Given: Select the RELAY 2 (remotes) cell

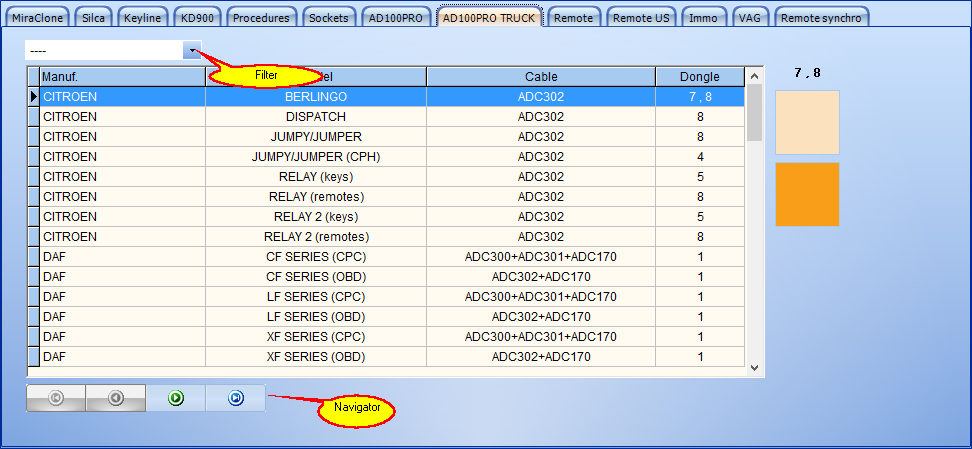Looking at the screenshot, I should tap(316, 237).
